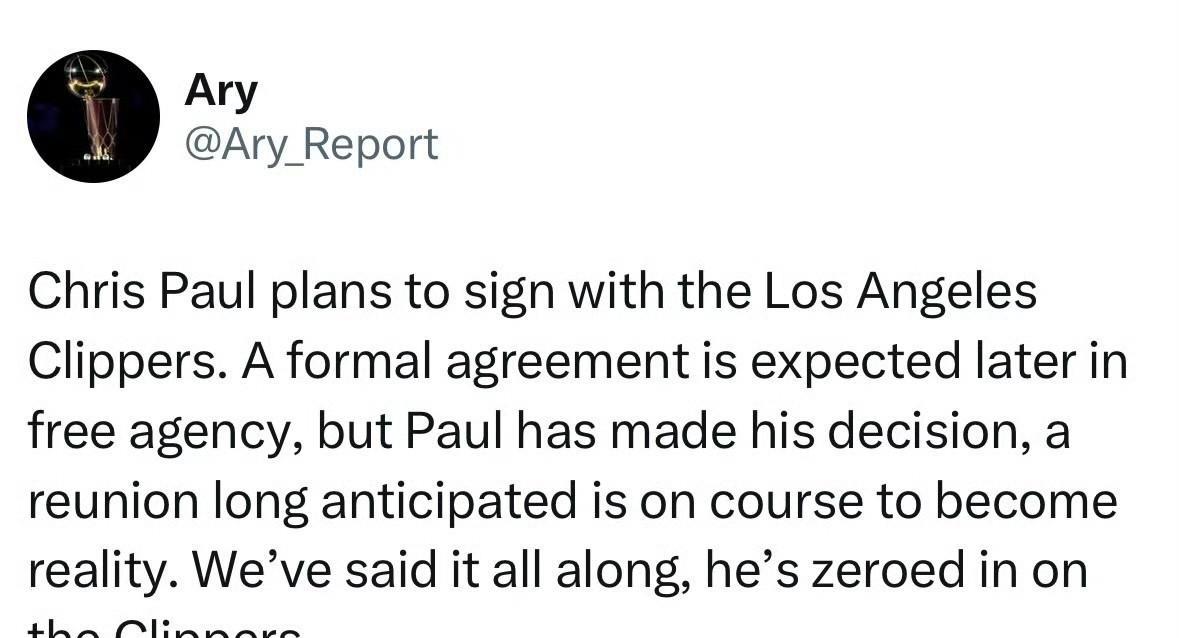Open the @Ary_Report handle link
Screen dimensions: 1179x638
tap(311, 145)
